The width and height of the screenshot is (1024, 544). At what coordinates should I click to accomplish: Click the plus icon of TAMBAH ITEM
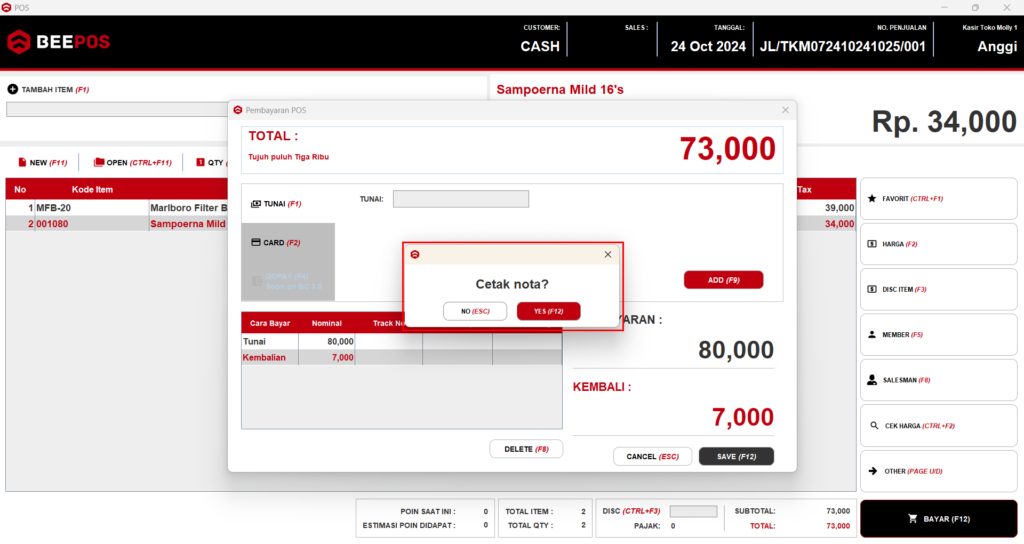[x=12, y=89]
